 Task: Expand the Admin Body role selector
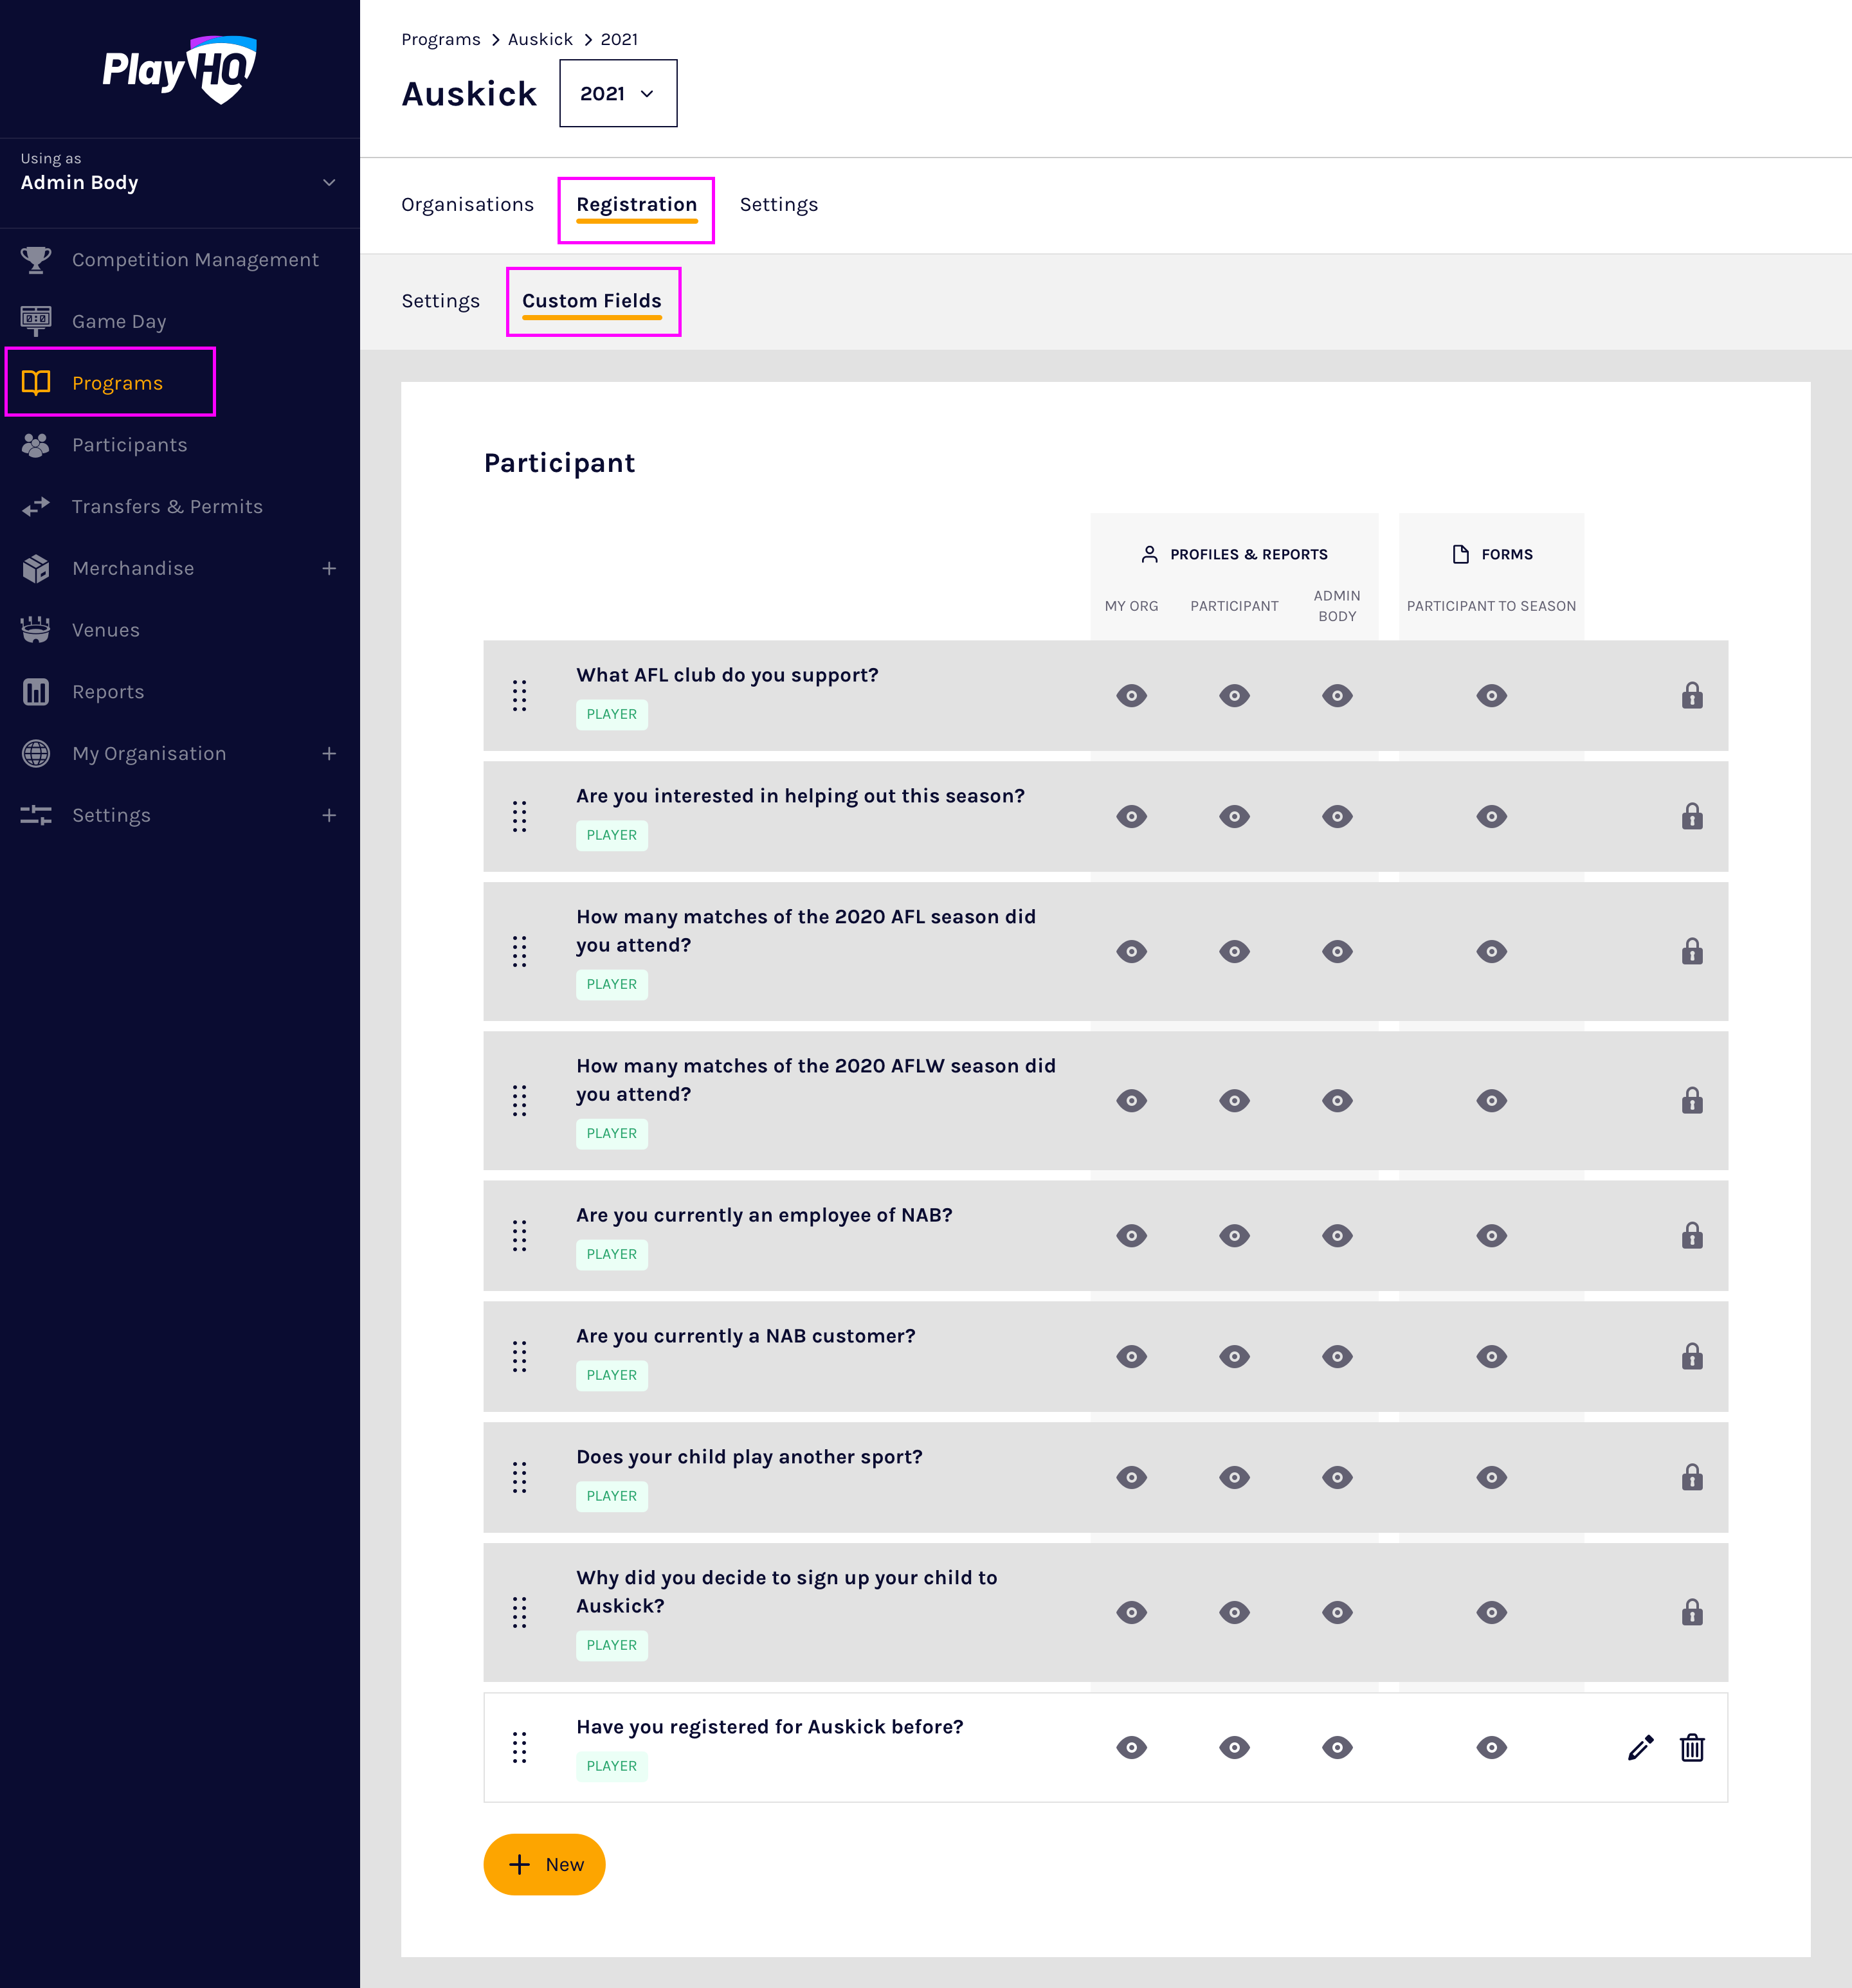point(329,182)
